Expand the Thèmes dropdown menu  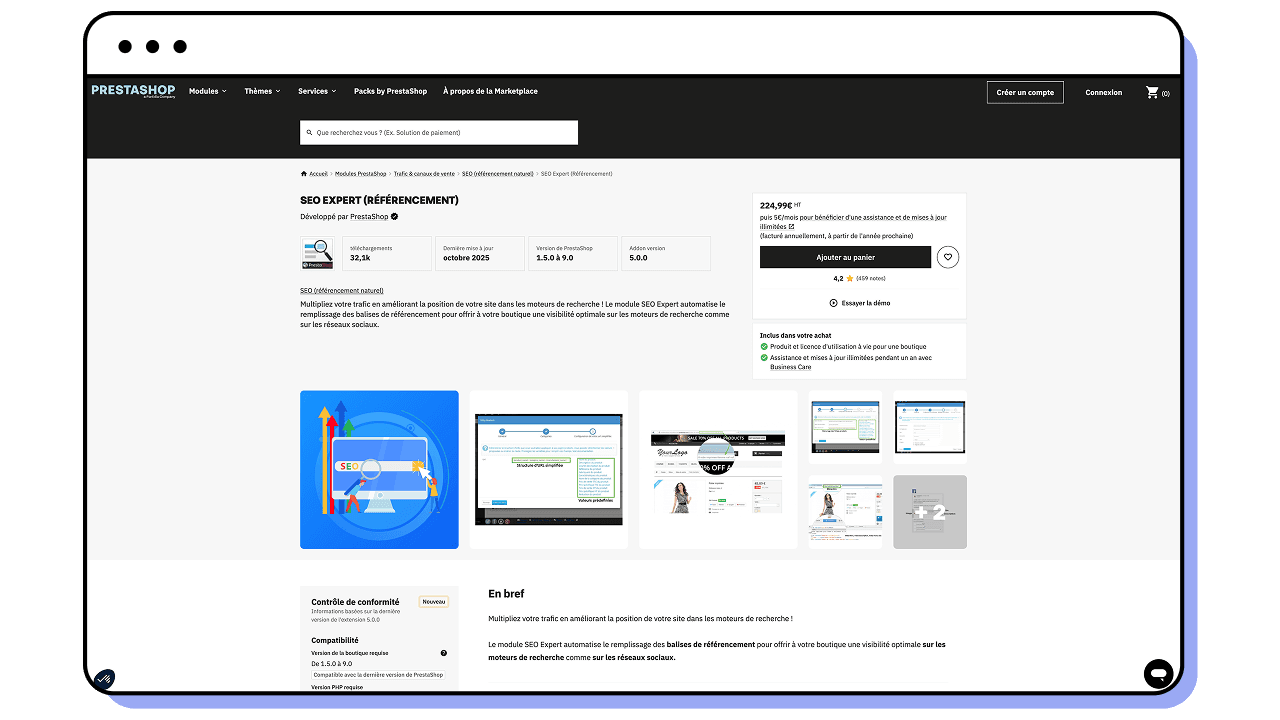(x=262, y=91)
